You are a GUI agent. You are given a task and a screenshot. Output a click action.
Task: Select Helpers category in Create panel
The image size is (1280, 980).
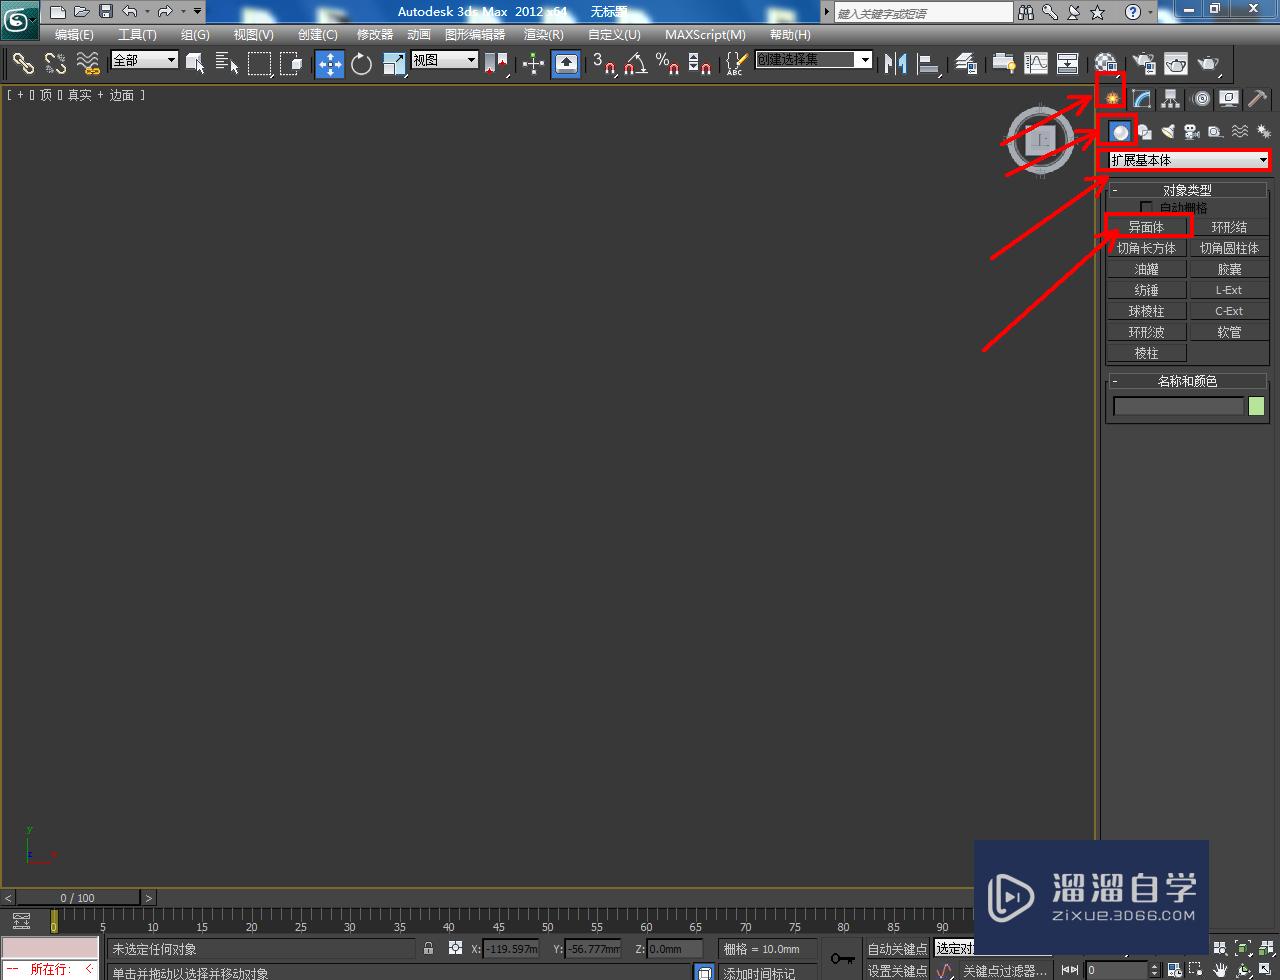[1216, 131]
